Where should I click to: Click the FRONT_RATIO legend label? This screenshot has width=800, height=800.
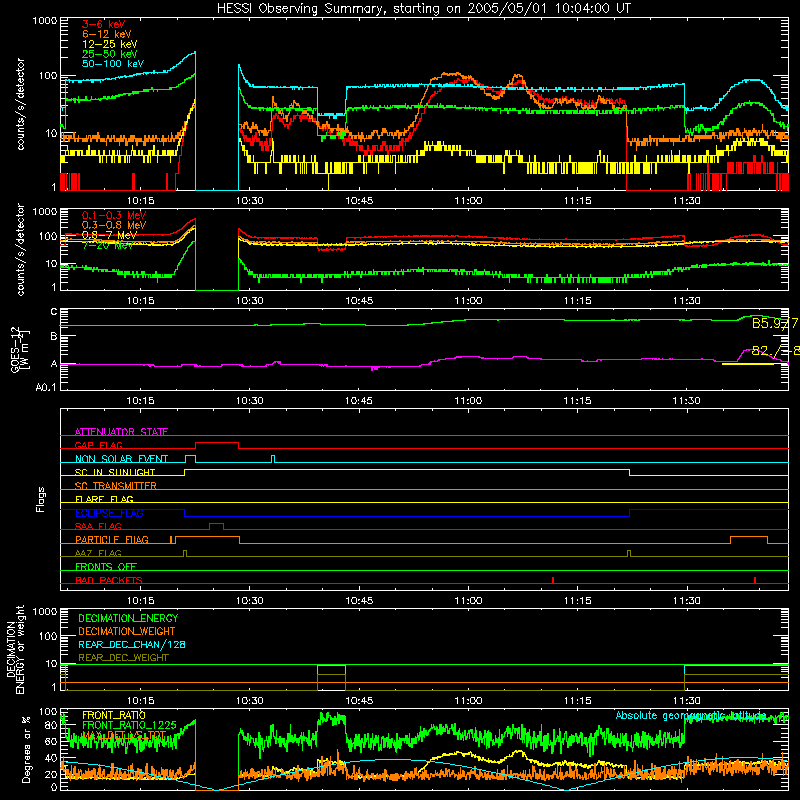click(x=114, y=715)
